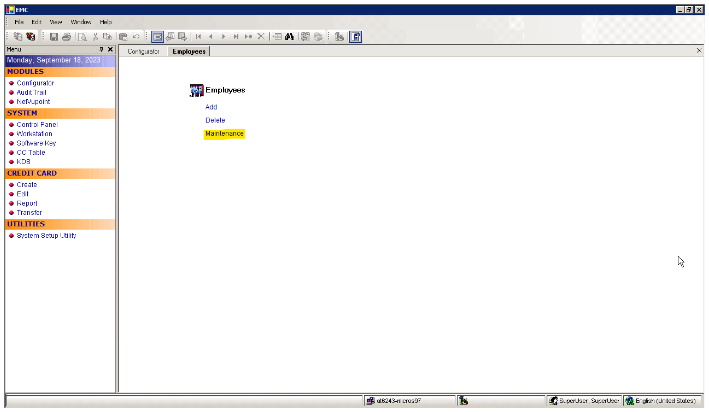Open KDS under System

(x=24, y=161)
